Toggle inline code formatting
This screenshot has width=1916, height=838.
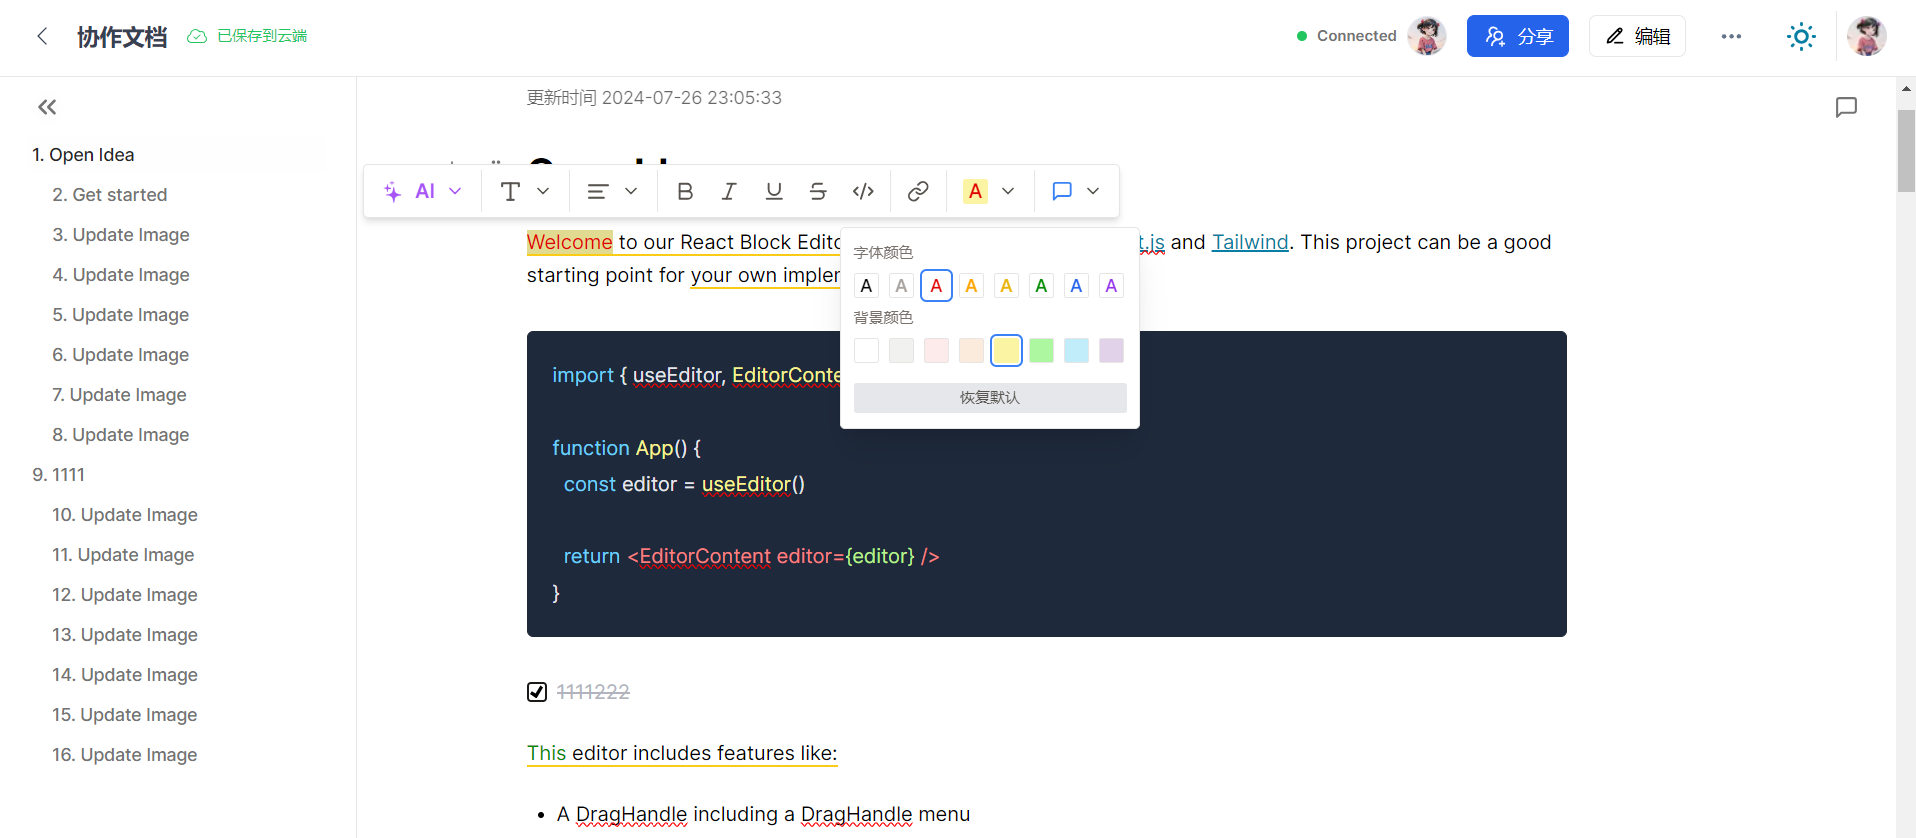point(863,191)
